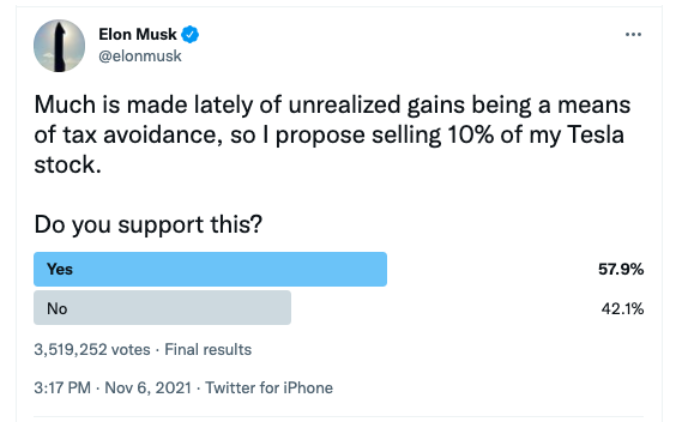The width and height of the screenshot is (673, 422).
Task: Click the blue verified badge icon
Action: point(190,34)
